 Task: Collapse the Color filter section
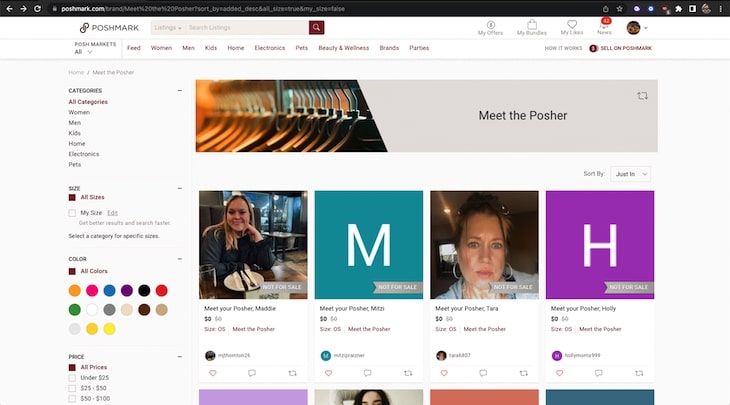[180, 259]
